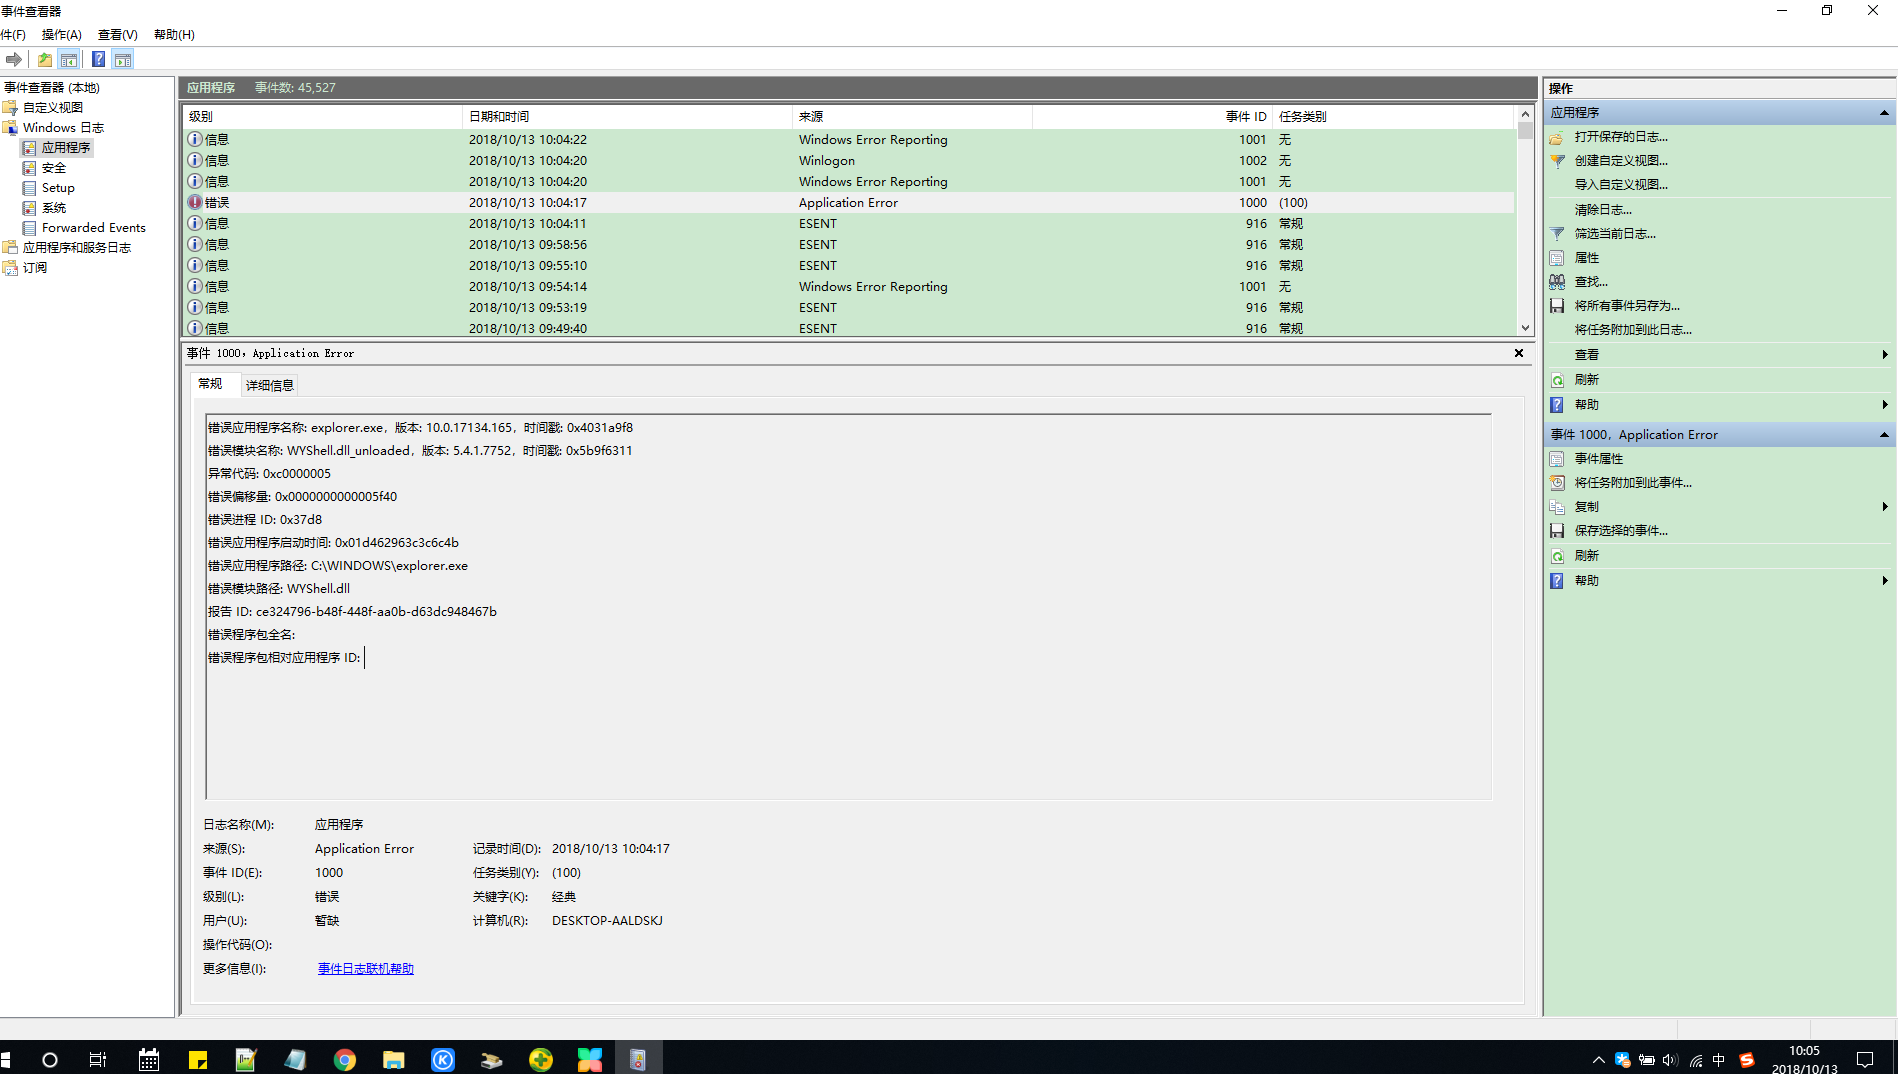Click the forward arrow toolbar icon
Viewport: 1898px width, 1074px height.
tap(14, 60)
